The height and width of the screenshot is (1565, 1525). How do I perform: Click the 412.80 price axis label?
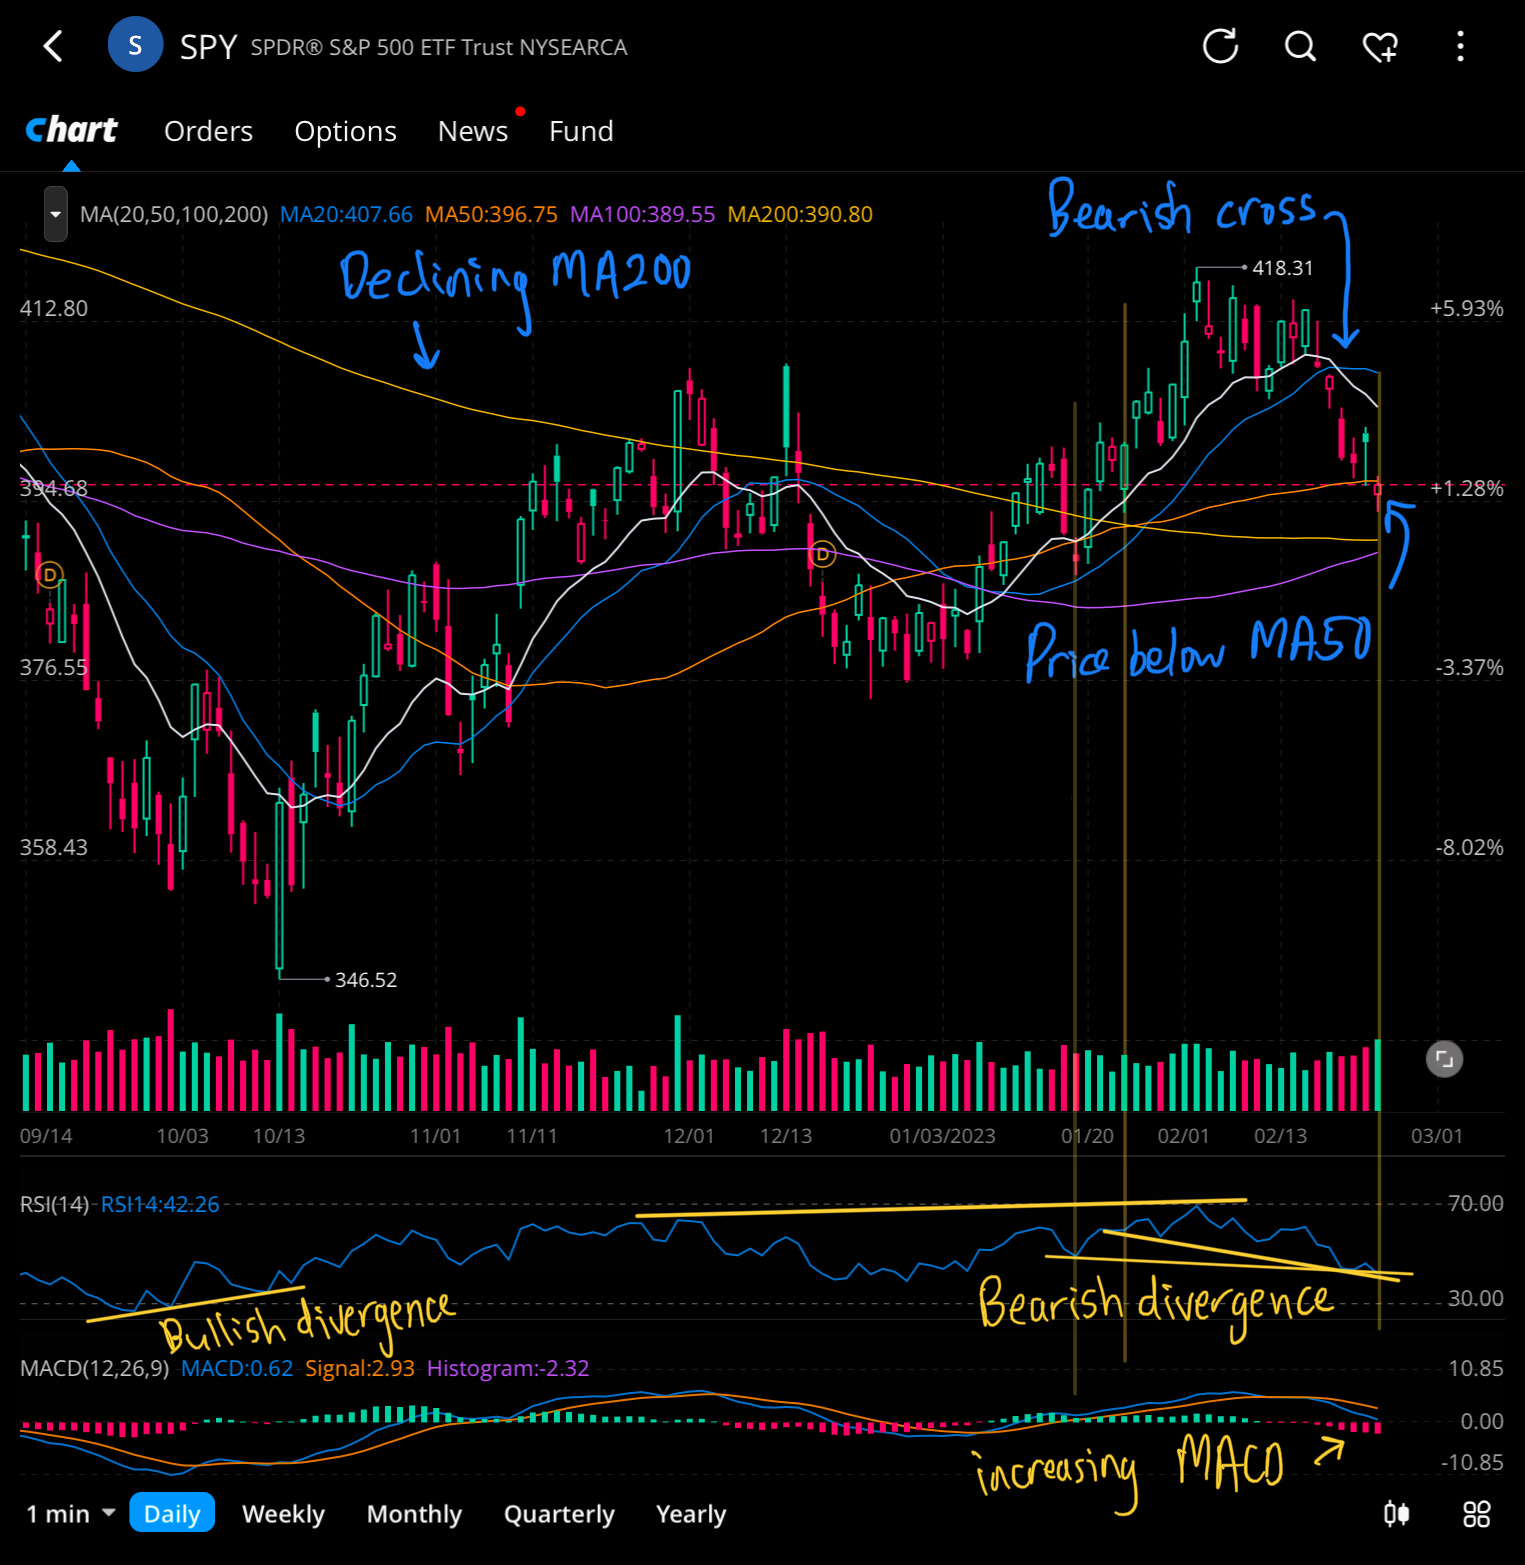[x=54, y=308]
